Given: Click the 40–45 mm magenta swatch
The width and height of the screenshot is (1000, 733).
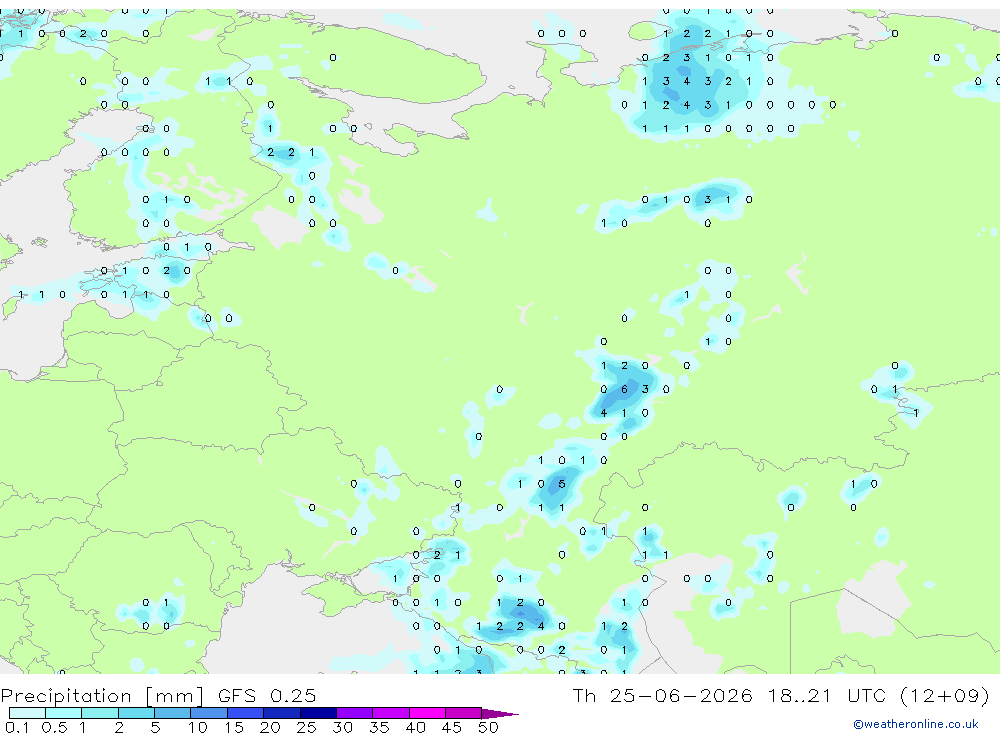Looking at the screenshot, I should tap(427, 713).
